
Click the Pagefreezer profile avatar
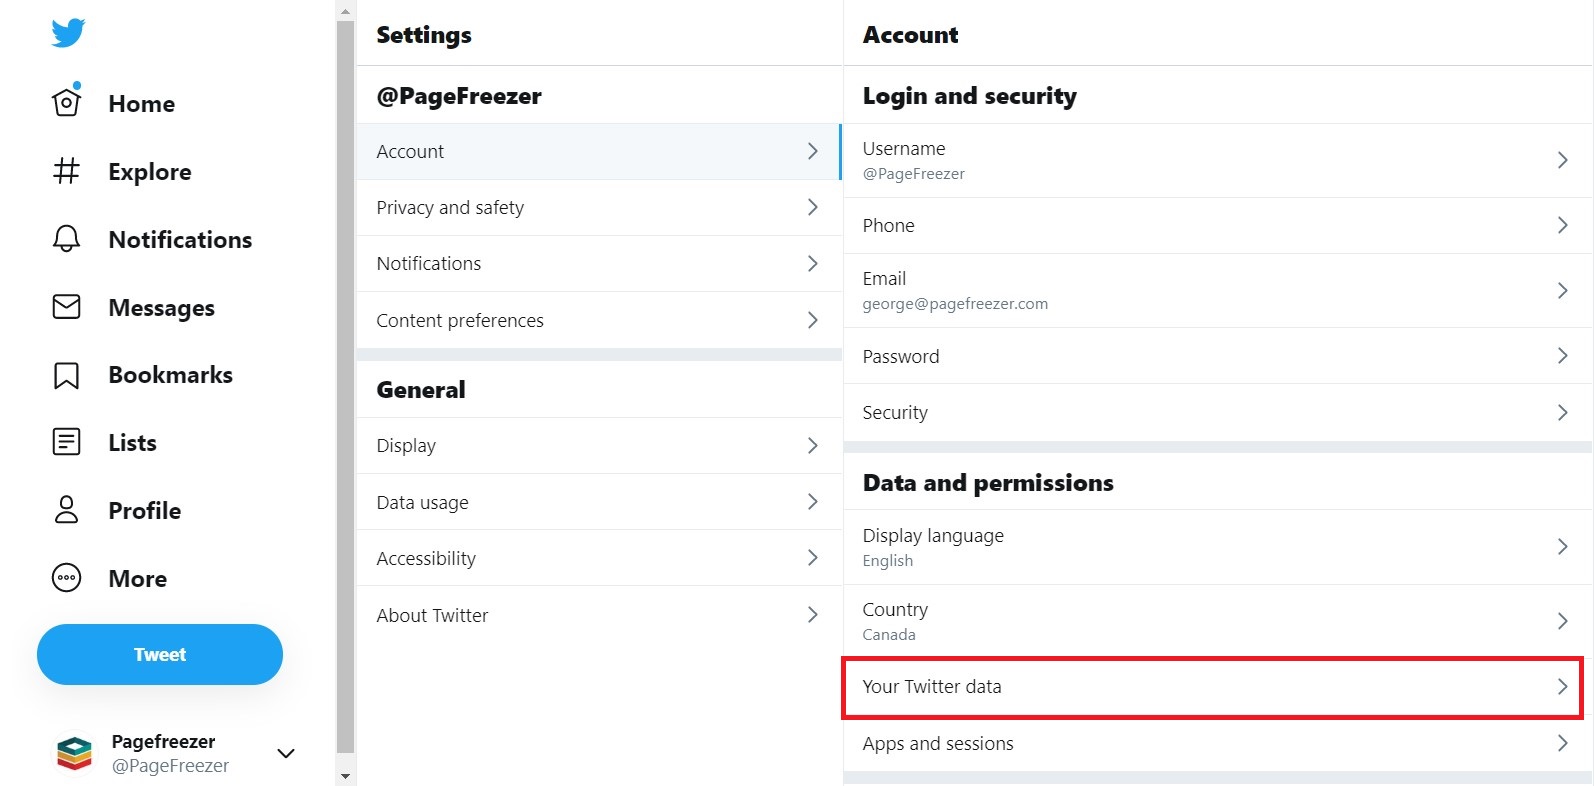75,753
